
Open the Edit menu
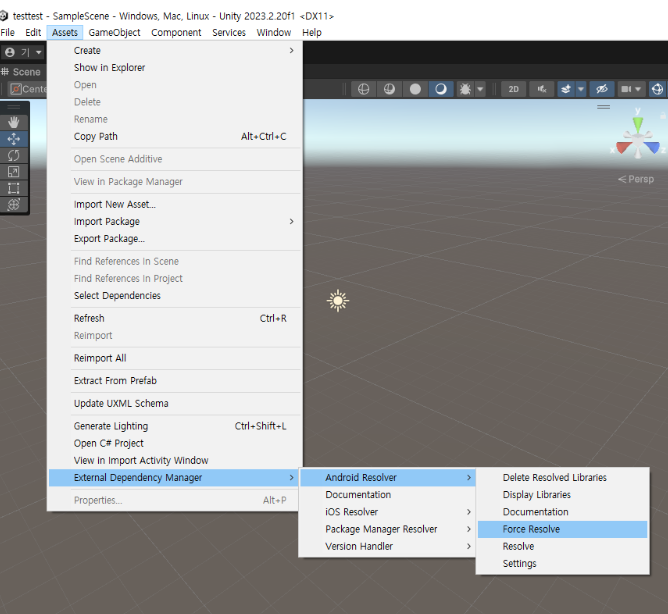coord(33,32)
